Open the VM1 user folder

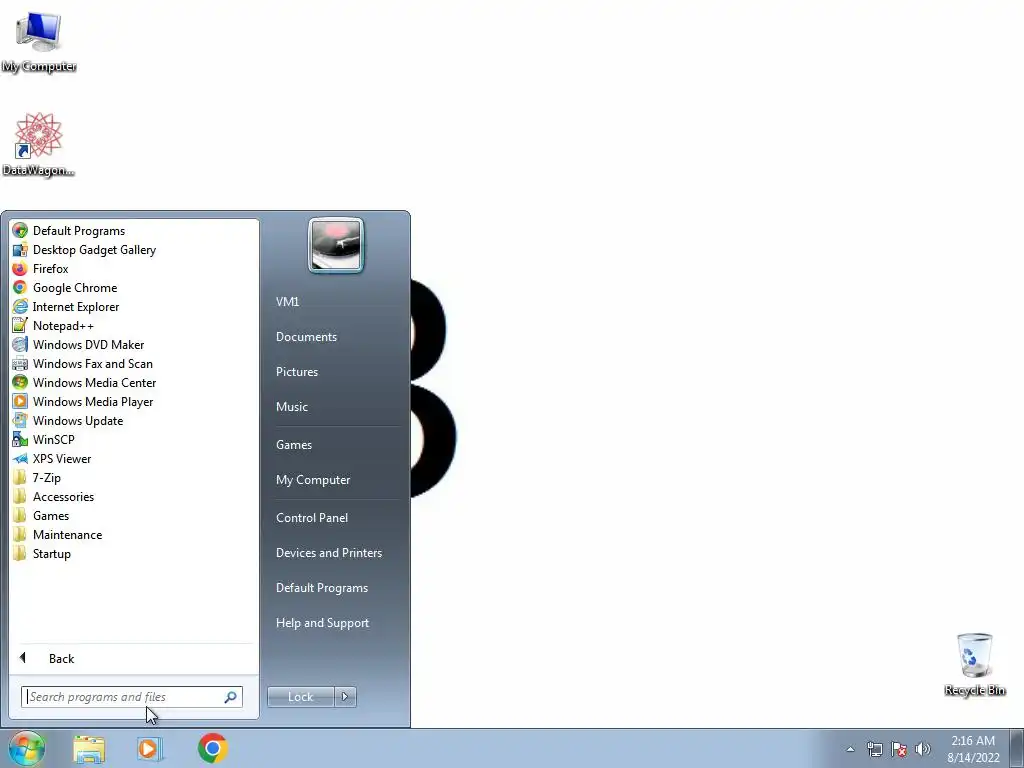[287, 302]
